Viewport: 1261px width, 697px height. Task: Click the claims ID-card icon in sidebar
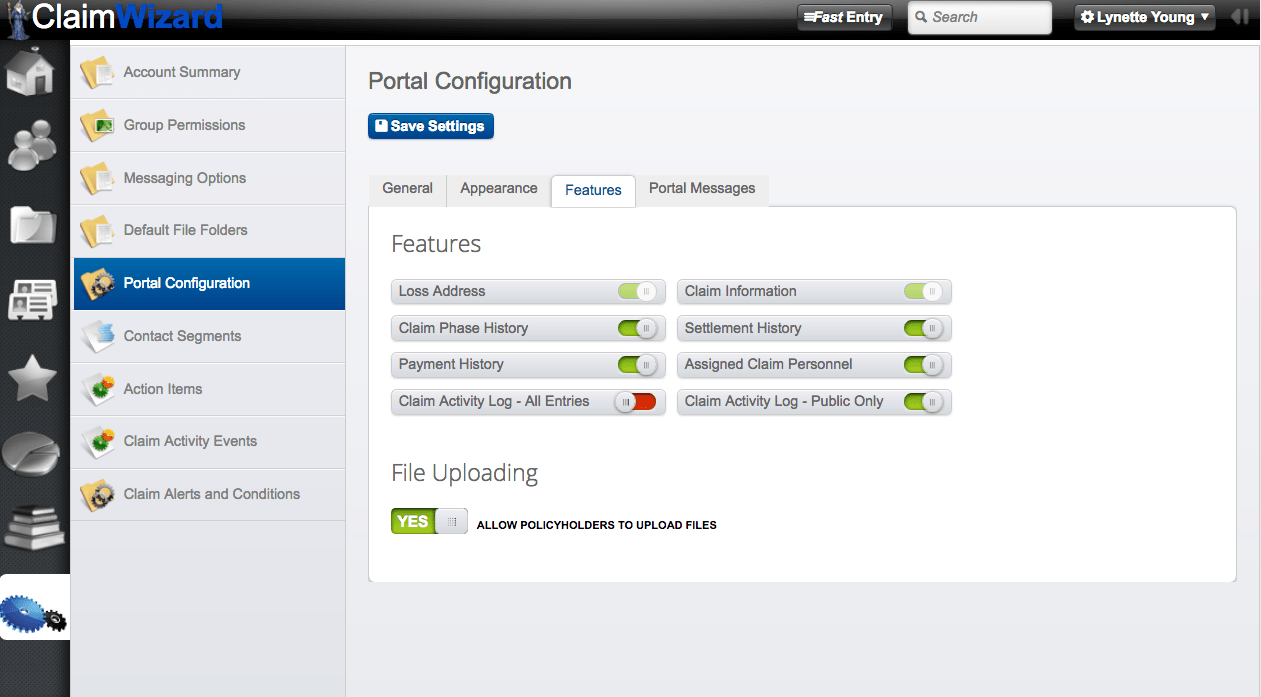tap(32, 298)
